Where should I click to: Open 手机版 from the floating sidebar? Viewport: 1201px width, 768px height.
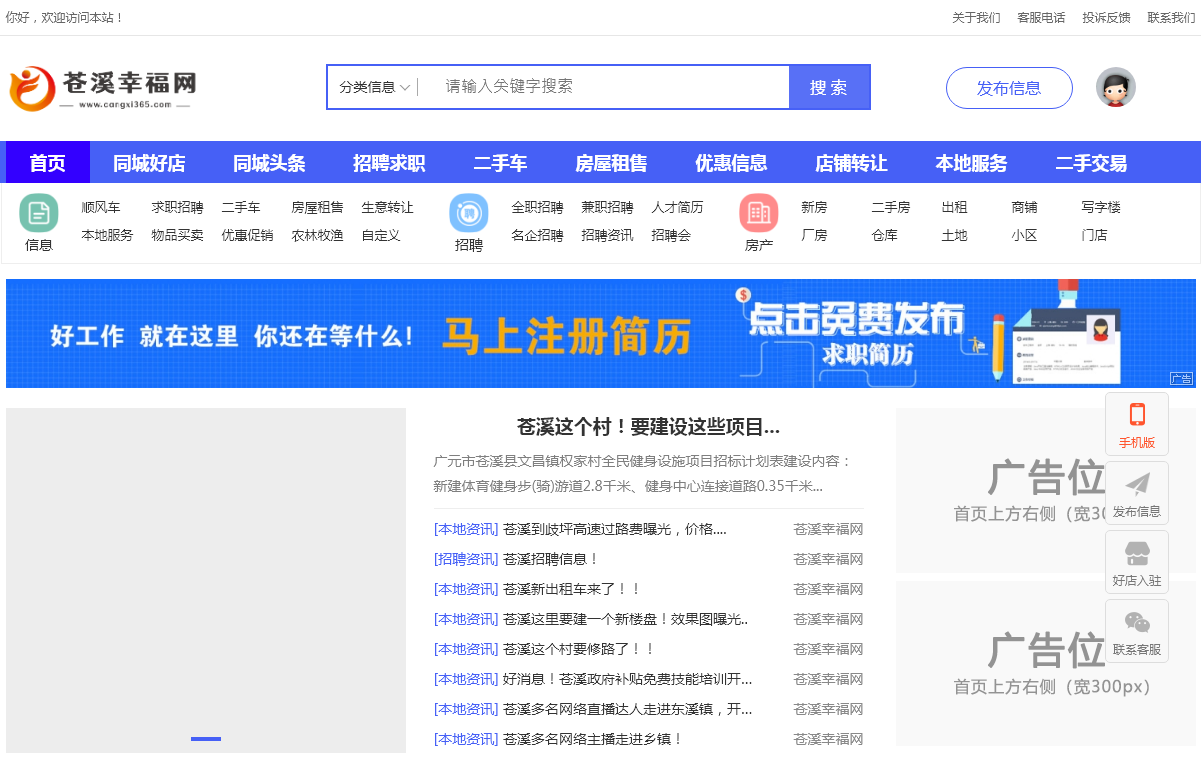[1137, 424]
